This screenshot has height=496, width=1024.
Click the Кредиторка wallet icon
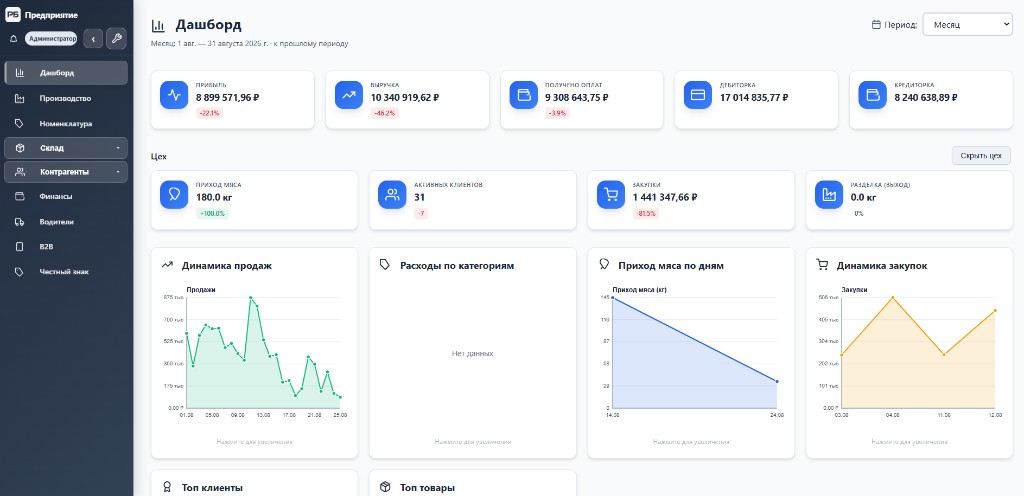click(872, 95)
